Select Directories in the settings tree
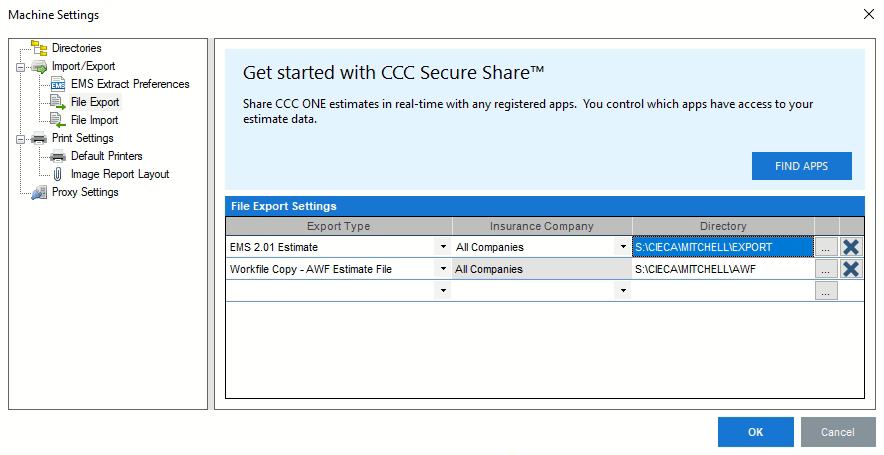This screenshot has width=884, height=455. point(77,48)
